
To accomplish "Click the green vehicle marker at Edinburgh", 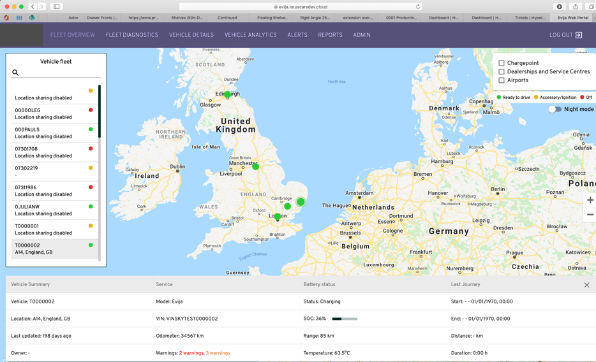I will [x=227, y=95].
